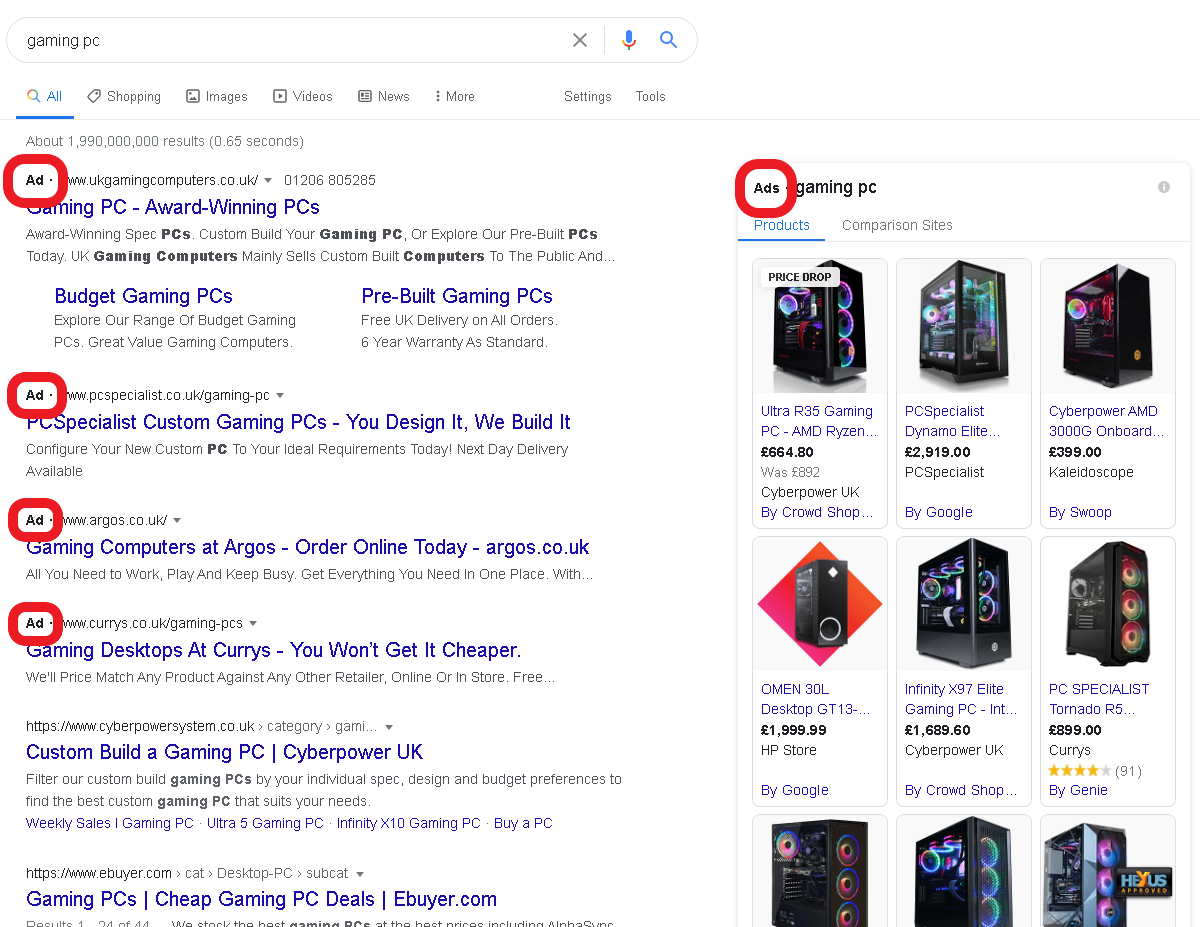The image size is (1200, 927).
Task: Open Weekly Sales I Gaming PC sitelink
Action: (110, 823)
